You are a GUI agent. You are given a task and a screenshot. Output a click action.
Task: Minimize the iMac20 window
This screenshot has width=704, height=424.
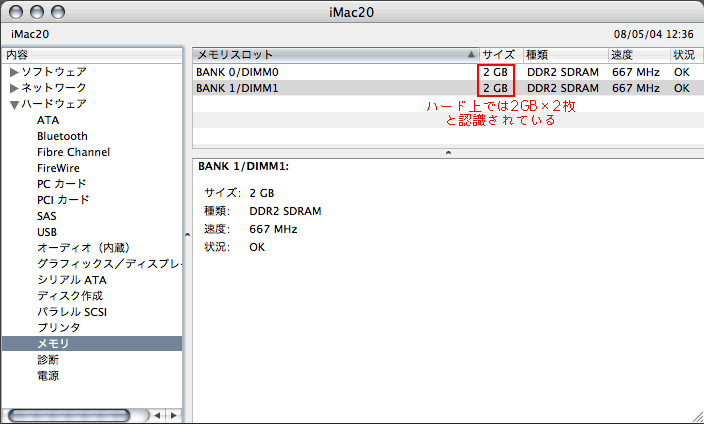pos(37,12)
